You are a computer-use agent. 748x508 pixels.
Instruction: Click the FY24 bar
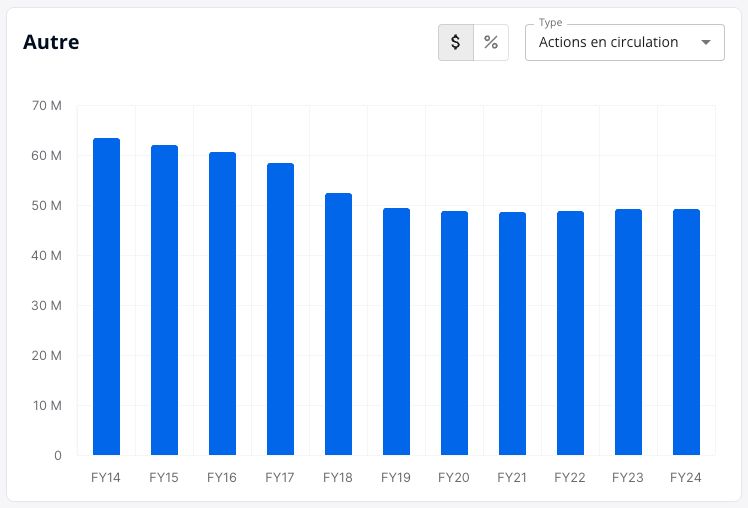(x=686, y=332)
